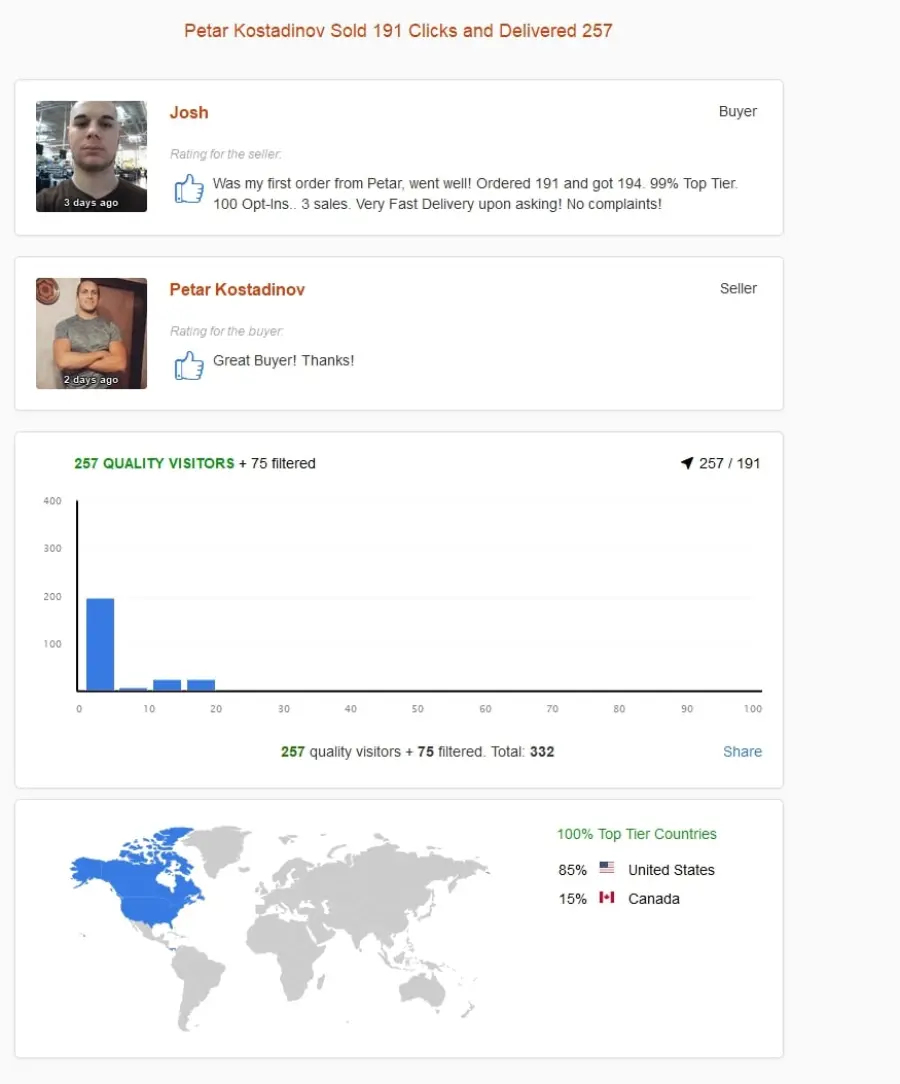This screenshot has width=900, height=1084.
Task: Click the '3 days ago' timestamp on Josh's photo
Action: (91, 203)
